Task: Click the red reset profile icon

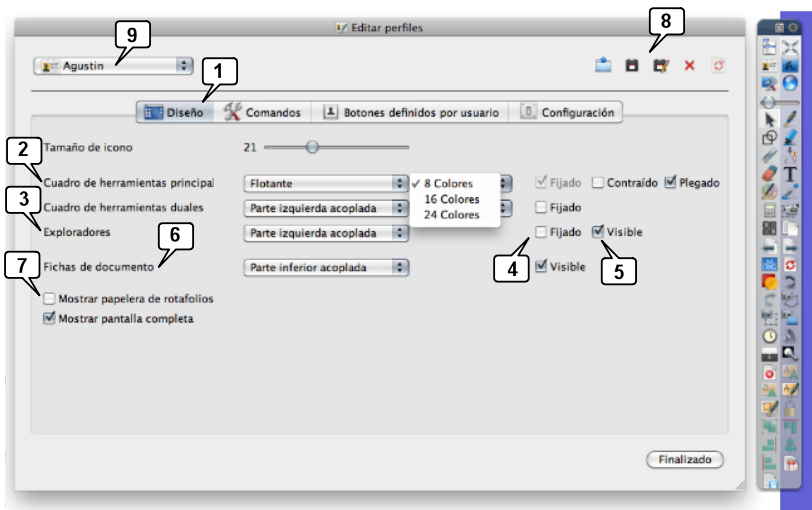Action: (718, 66)
